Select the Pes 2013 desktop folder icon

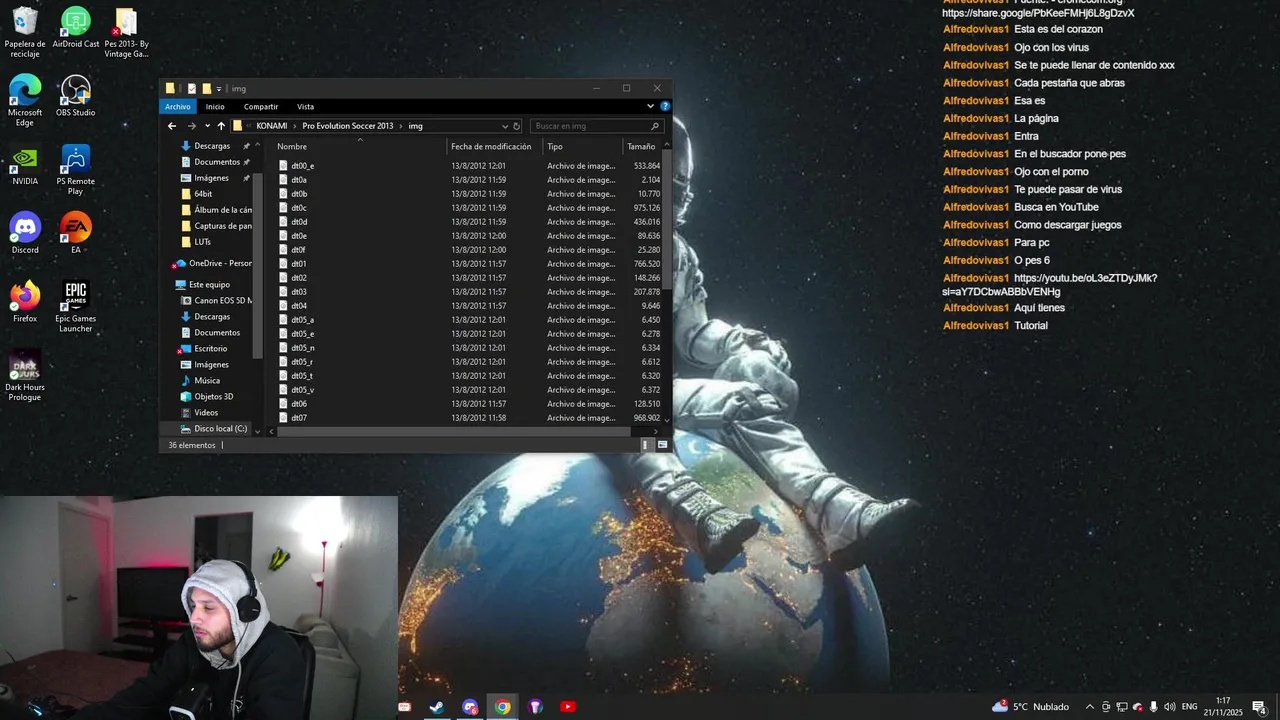click(126, 32)
